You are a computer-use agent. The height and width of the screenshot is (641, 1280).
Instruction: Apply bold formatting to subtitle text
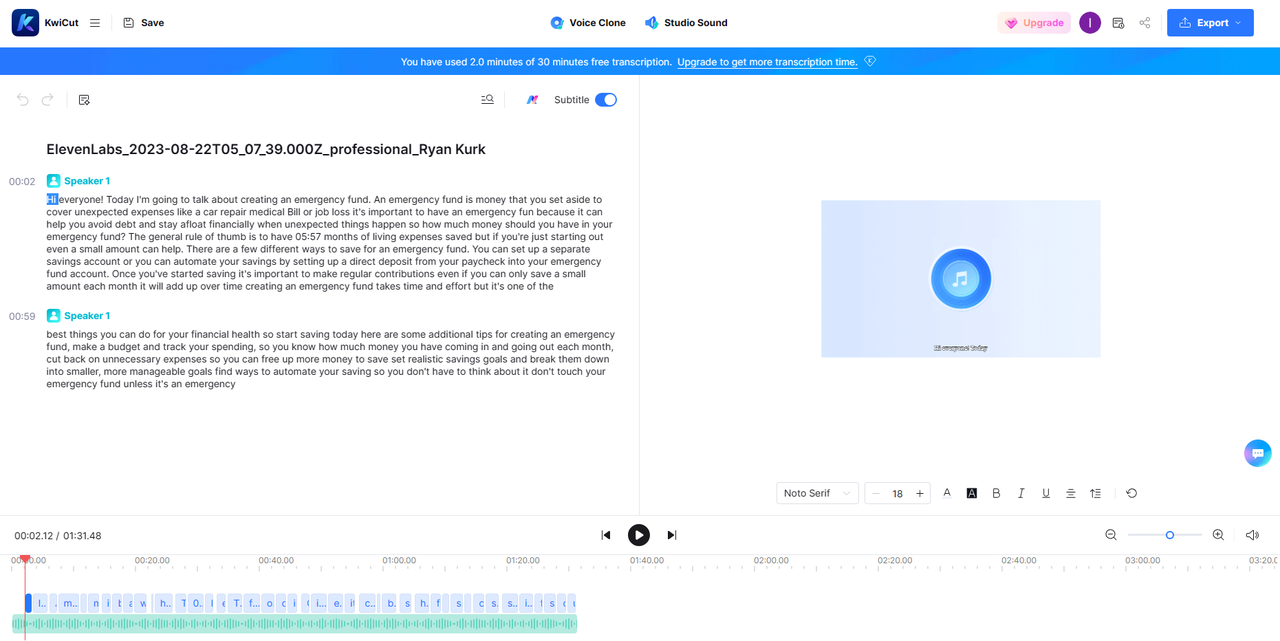click(996, 493)
